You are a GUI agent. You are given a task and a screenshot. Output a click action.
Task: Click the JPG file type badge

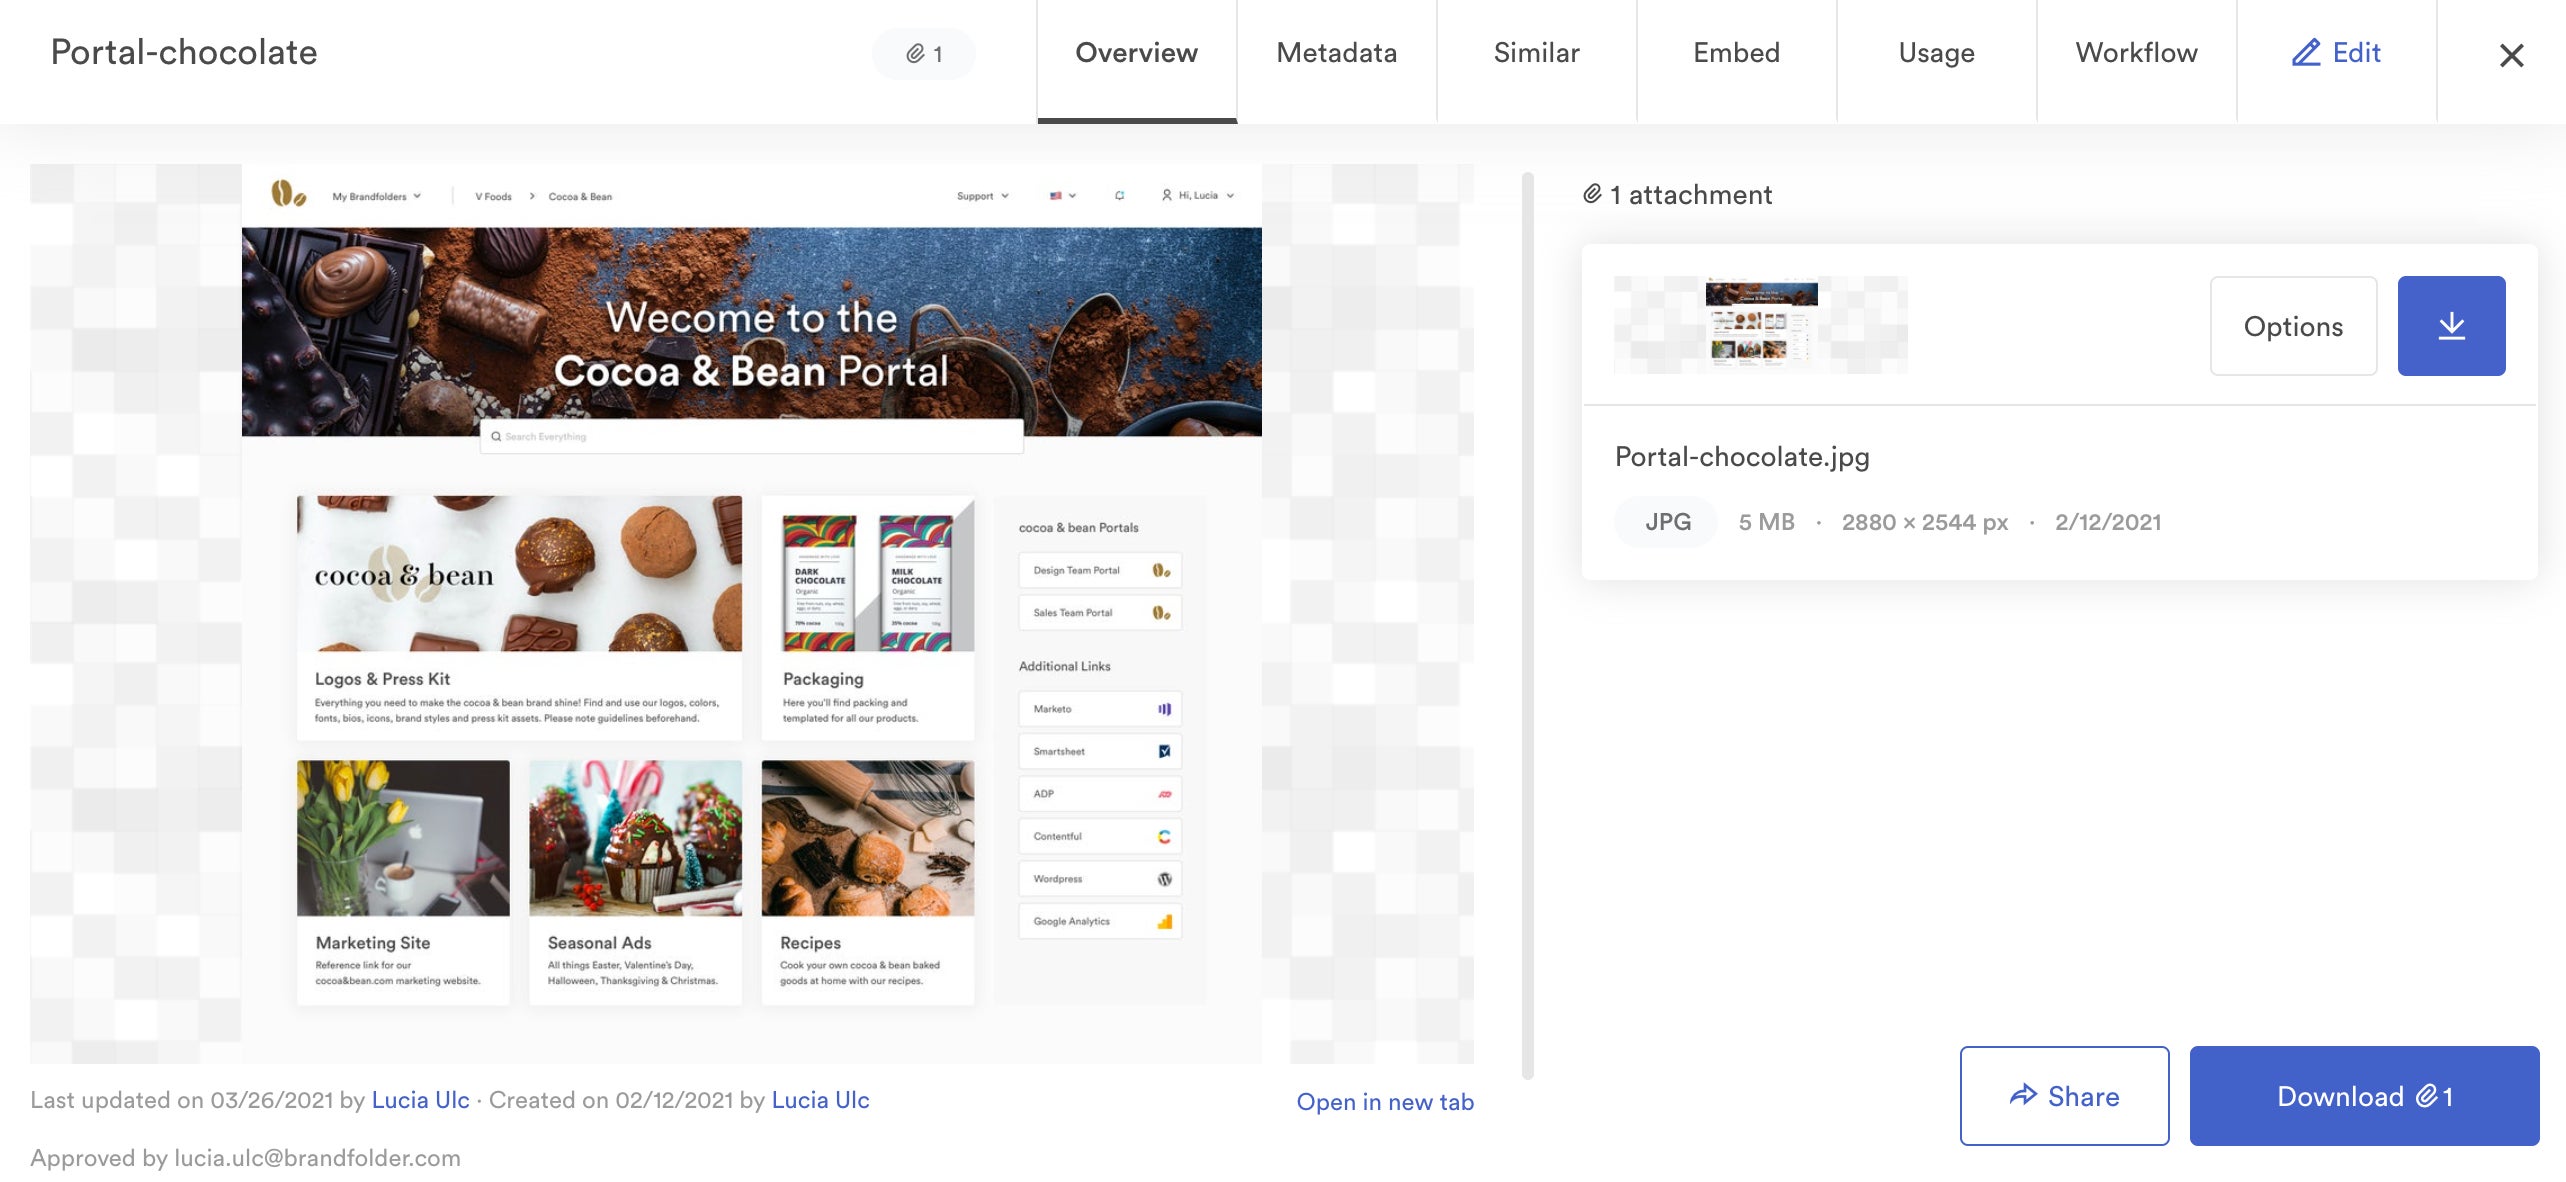click(x=1667, y=522)
